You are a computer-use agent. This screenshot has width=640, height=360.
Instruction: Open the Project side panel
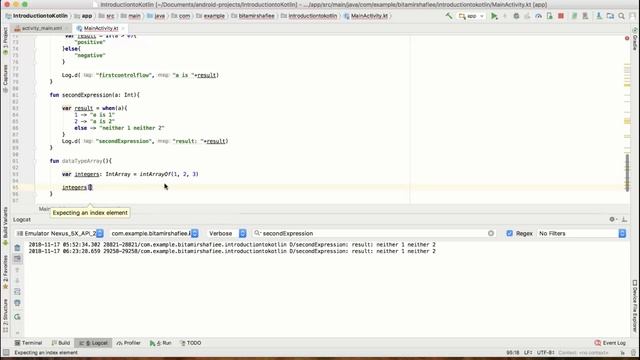[x=5, y=42]
